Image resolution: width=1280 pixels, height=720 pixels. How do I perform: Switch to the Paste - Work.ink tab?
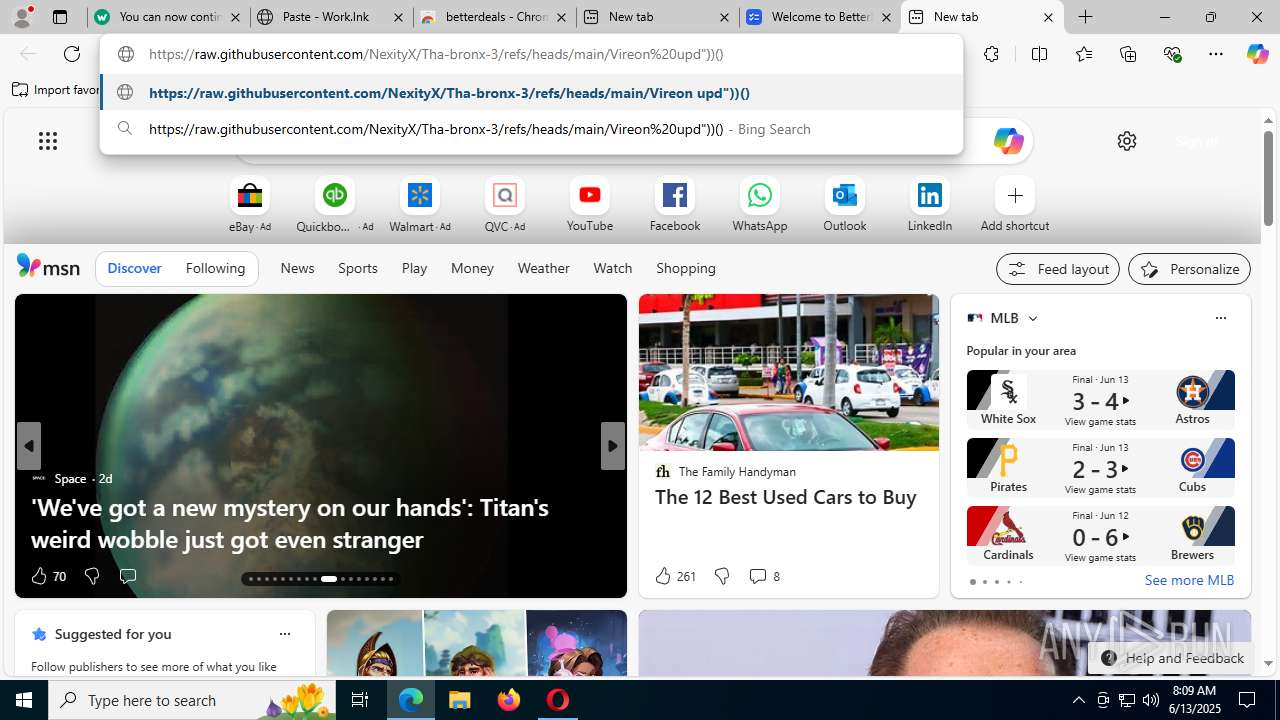[330, 17]
